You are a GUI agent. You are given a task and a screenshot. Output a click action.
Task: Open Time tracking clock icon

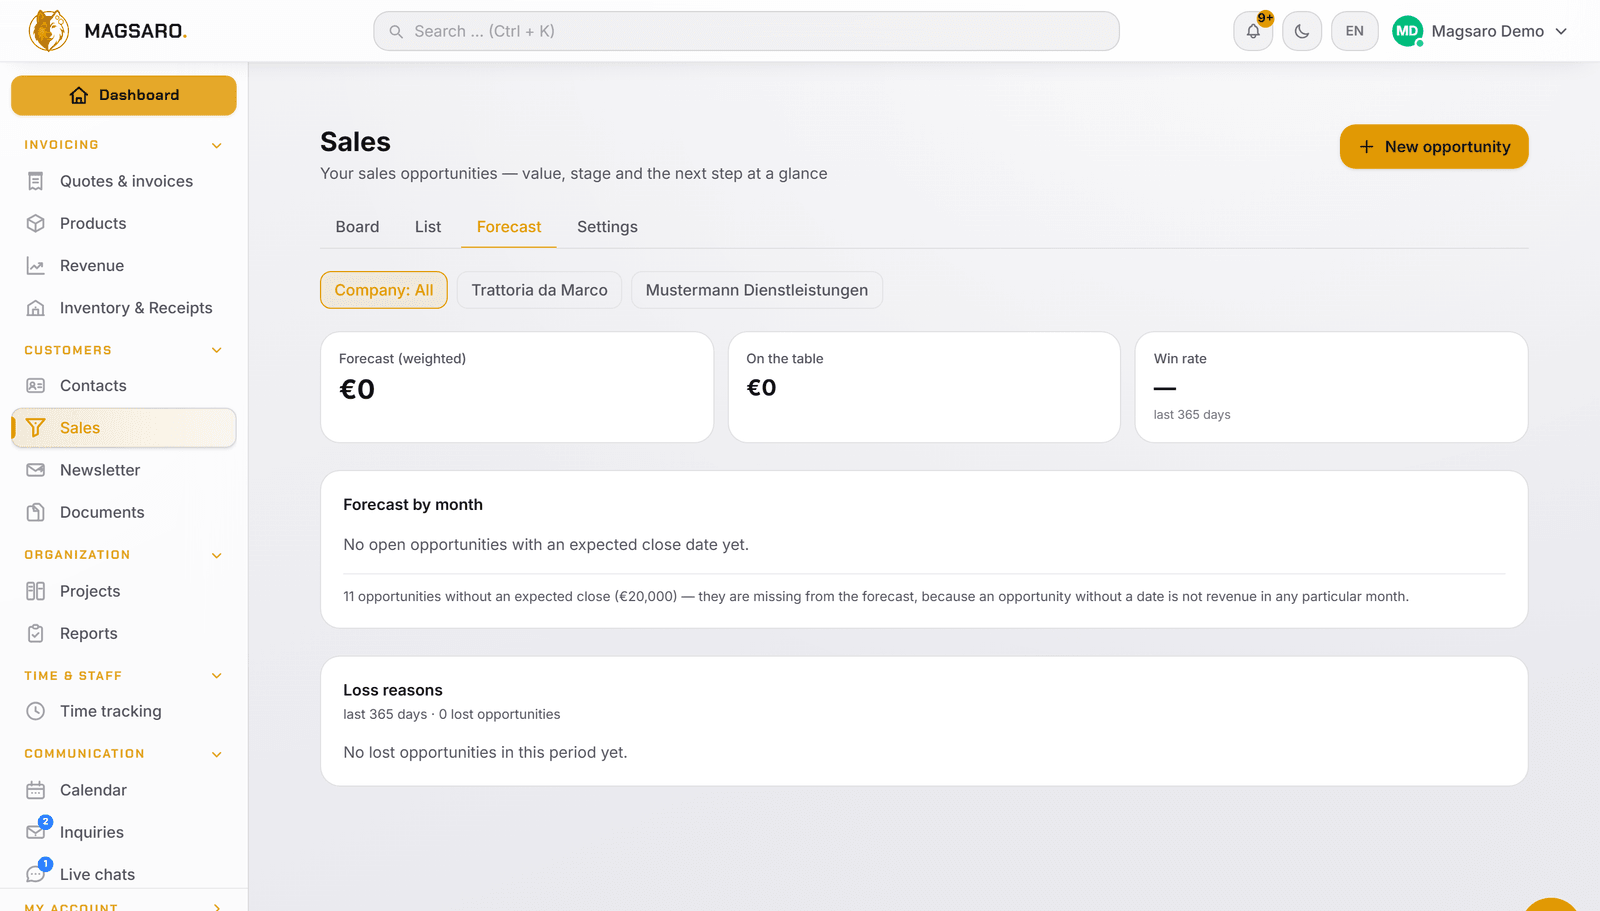(x=36, y=711)
